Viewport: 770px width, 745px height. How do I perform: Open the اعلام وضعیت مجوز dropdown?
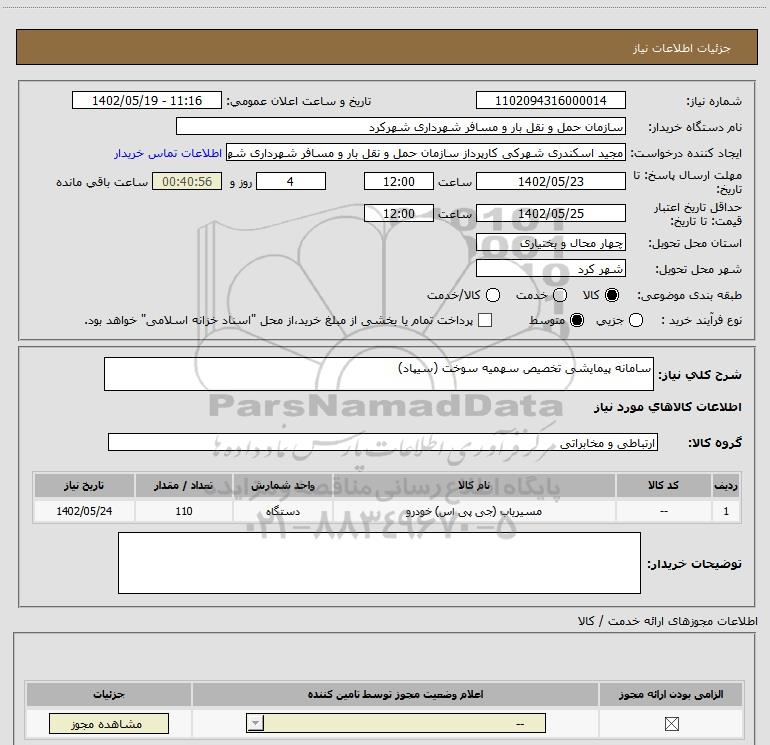(x=396, y=723)
